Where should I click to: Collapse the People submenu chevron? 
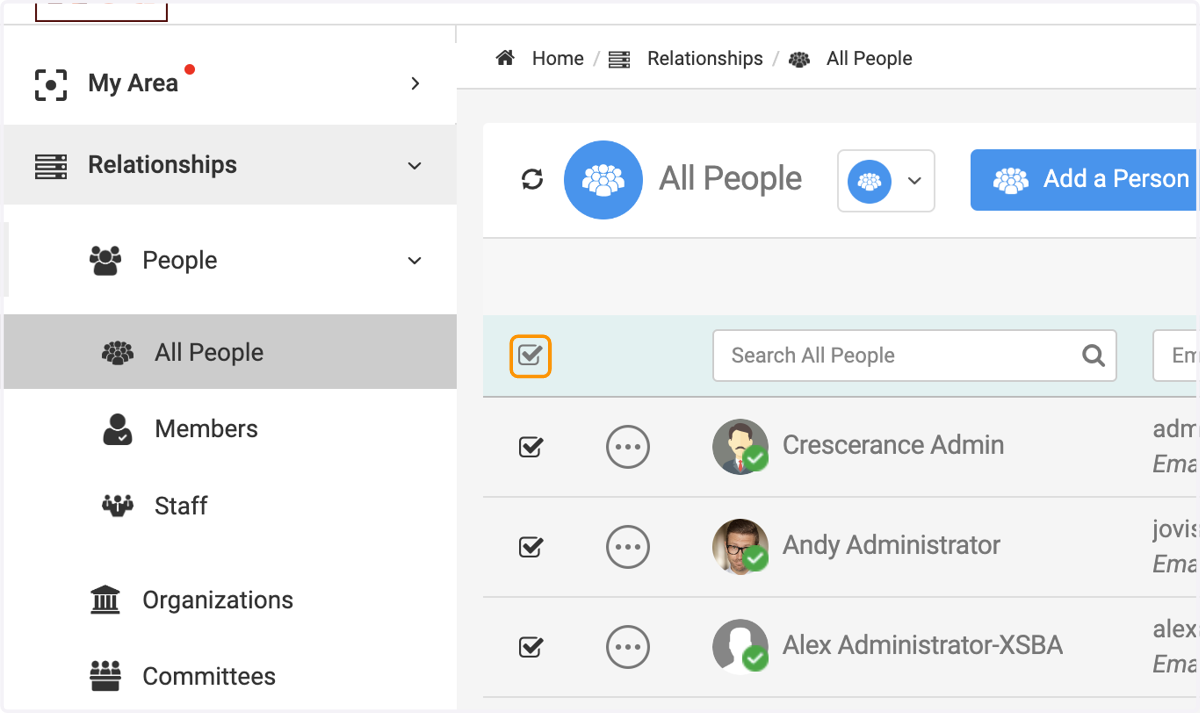[415, 261]
